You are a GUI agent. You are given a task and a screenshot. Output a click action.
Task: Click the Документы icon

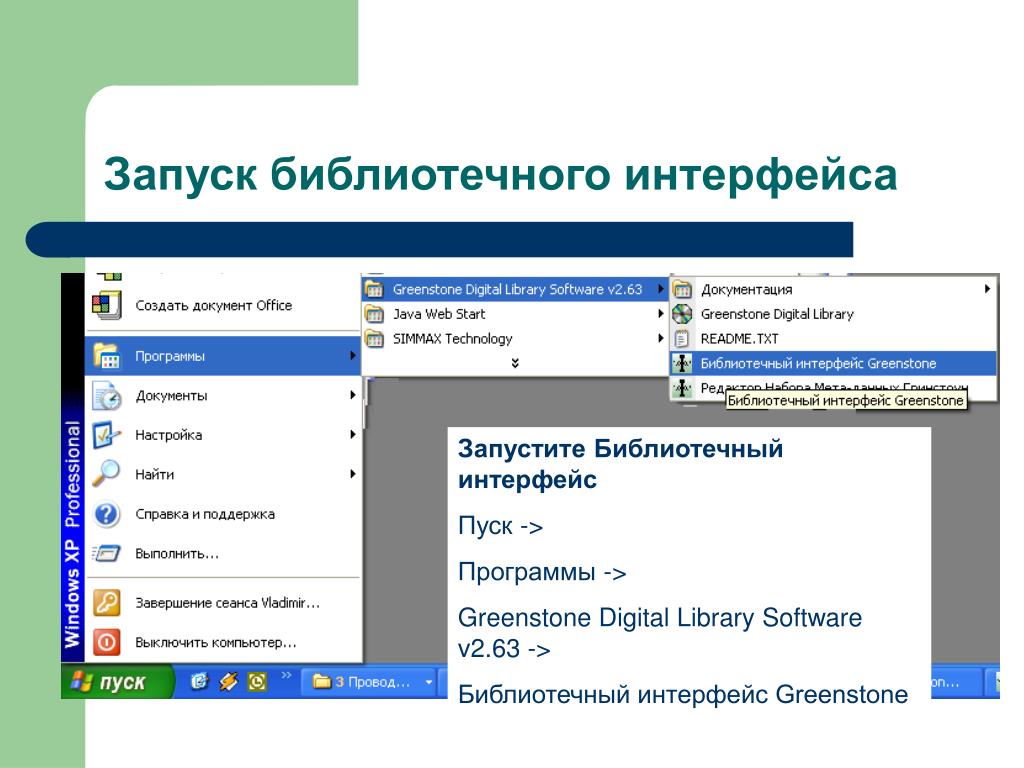(106, 396)
